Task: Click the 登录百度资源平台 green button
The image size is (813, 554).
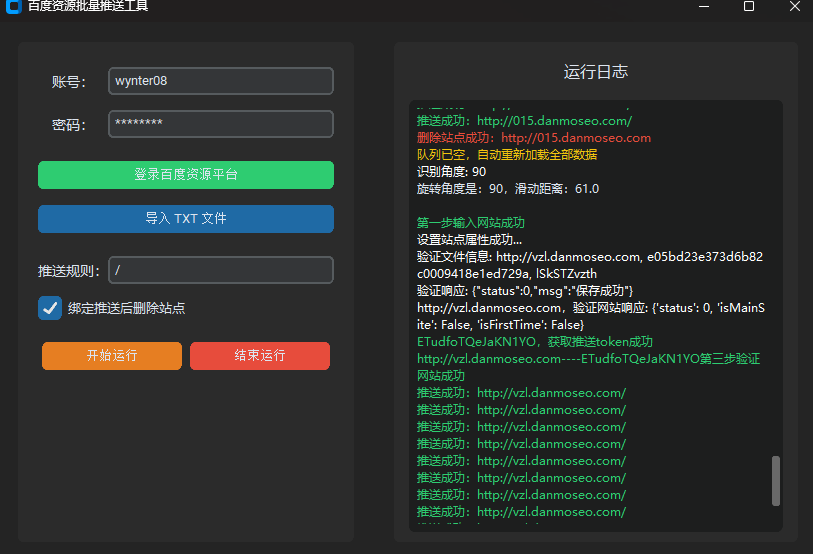Action: (x=186, y=175)
